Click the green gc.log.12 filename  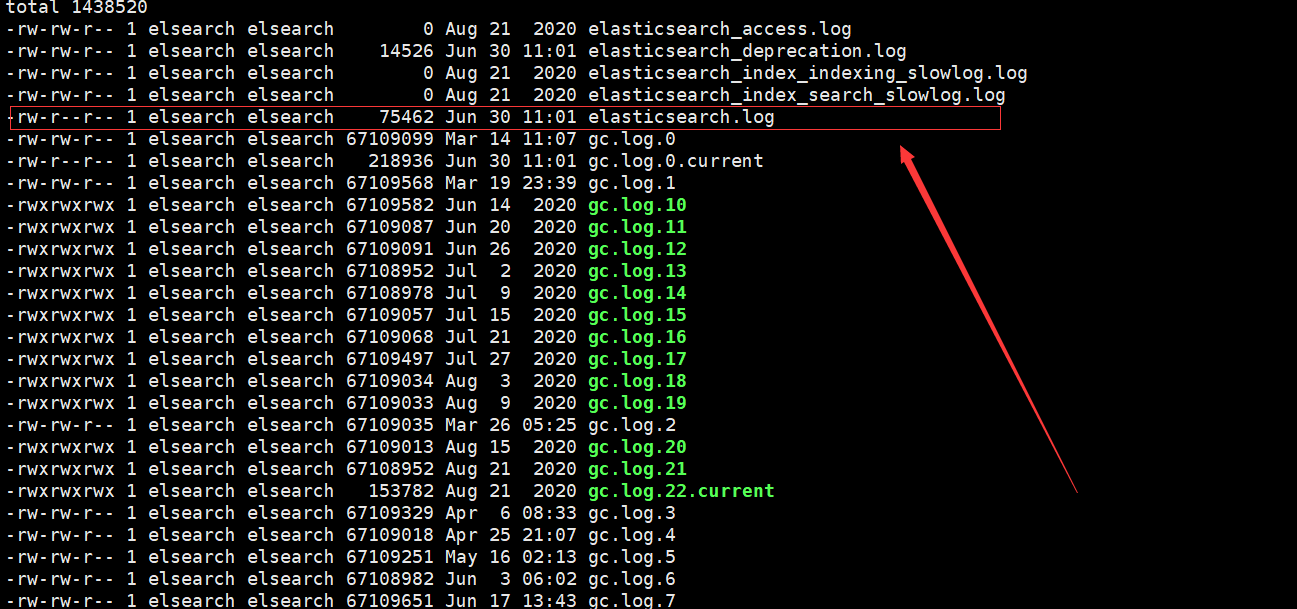pyautogui.click(x=637, y=249)
